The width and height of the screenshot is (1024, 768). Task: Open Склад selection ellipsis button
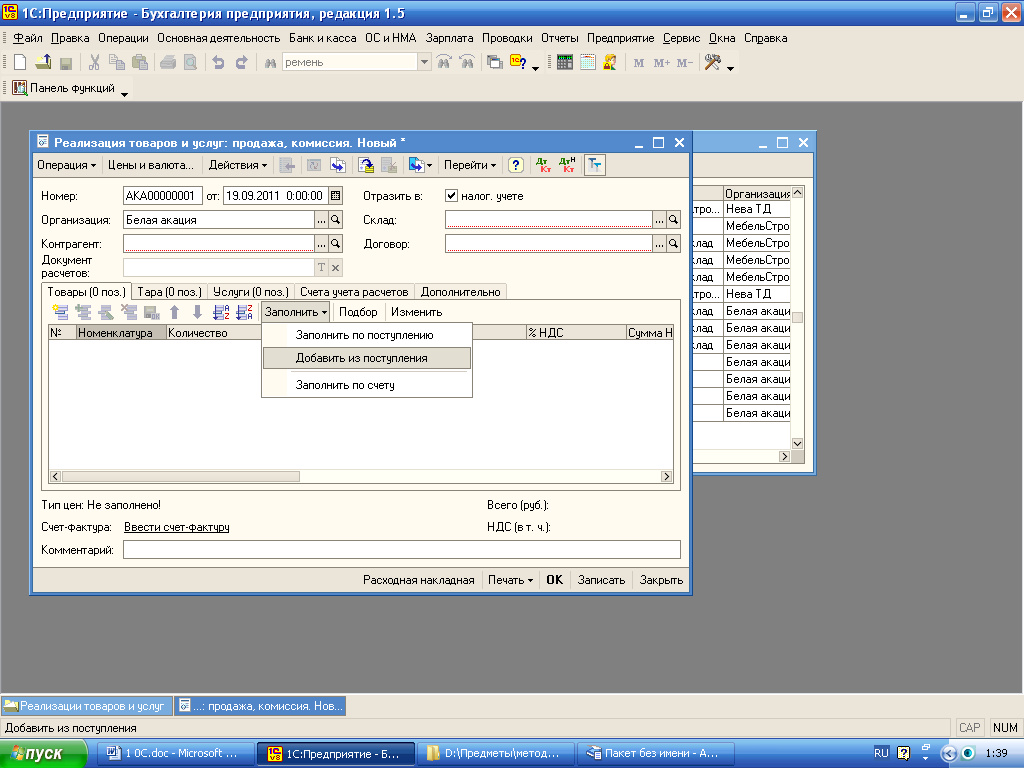click(x=660, y=220)
